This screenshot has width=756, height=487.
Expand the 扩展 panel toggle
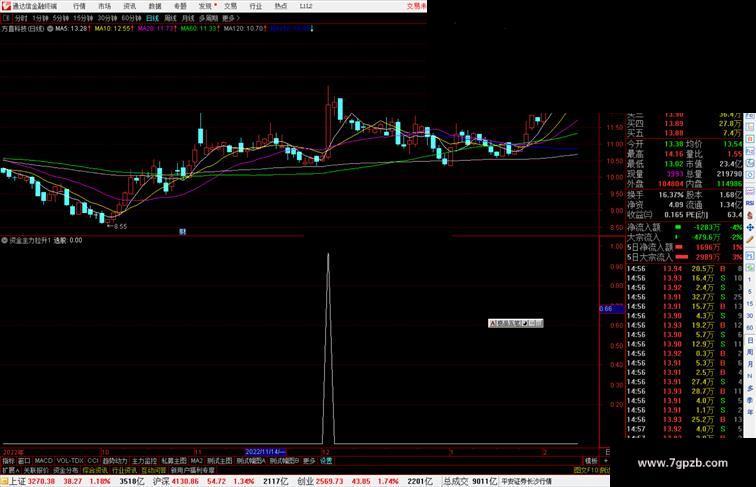pyautogui.click(x=10, y=470)
